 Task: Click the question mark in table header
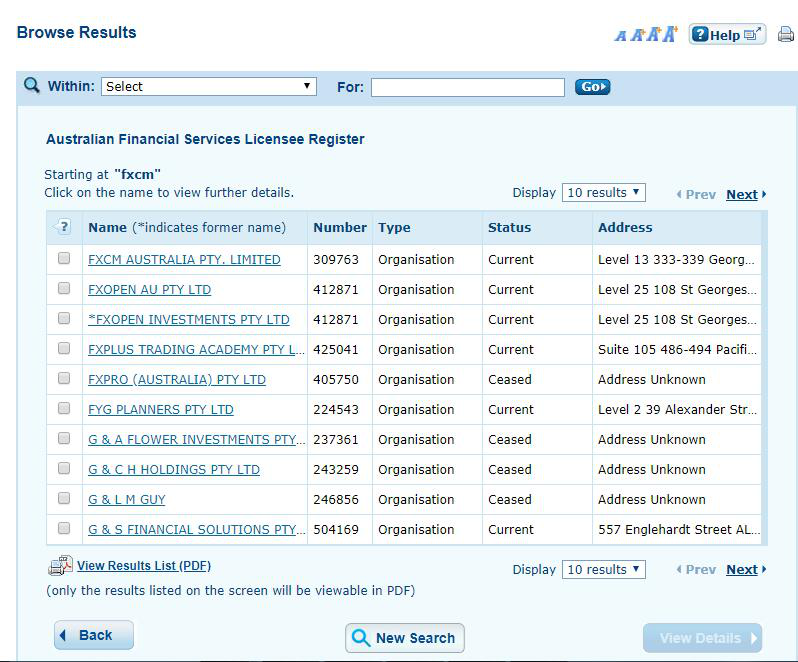tap(64, 227)
